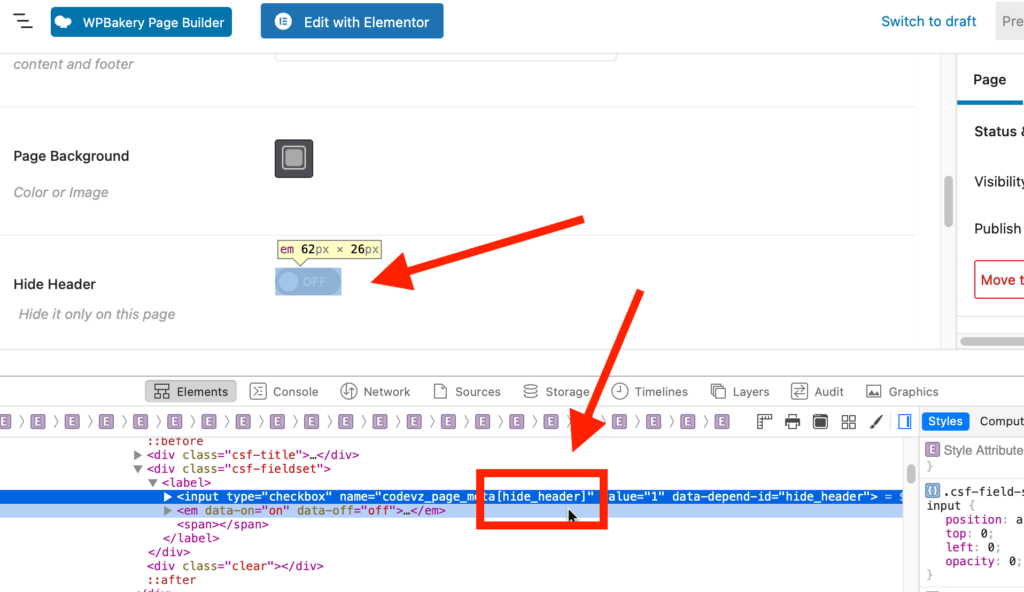Click the Switch to draft link

point(928,20)
